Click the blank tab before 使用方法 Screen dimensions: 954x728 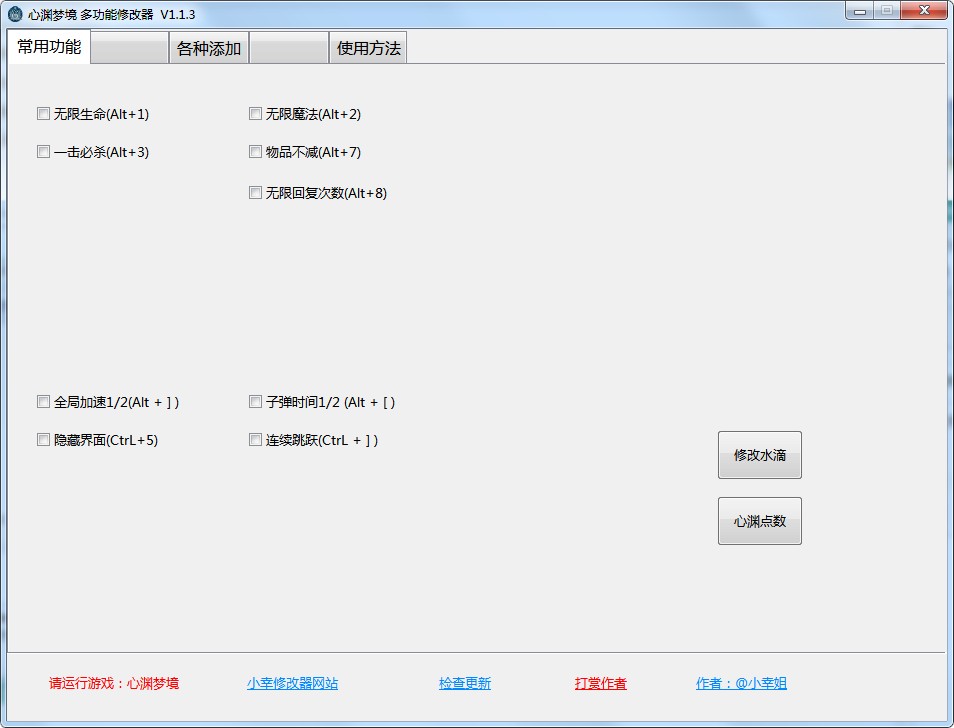(x=289, y=48)
